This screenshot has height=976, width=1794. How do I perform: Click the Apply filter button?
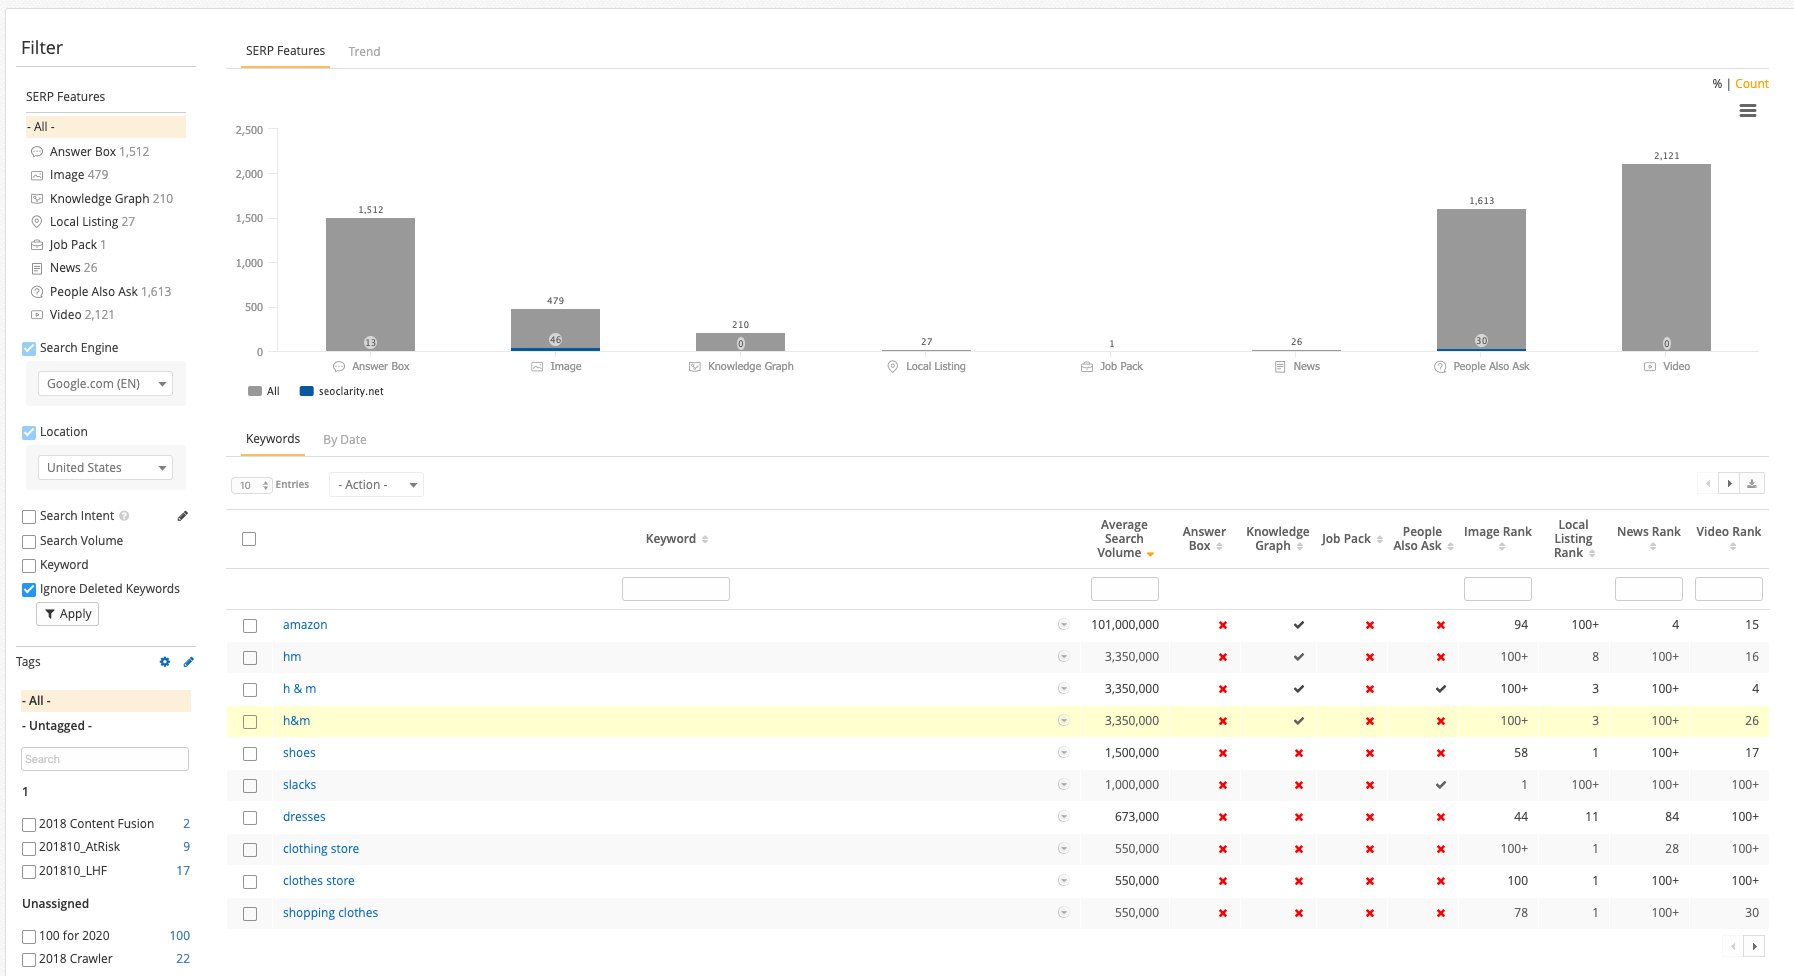(x=67, y=613)
